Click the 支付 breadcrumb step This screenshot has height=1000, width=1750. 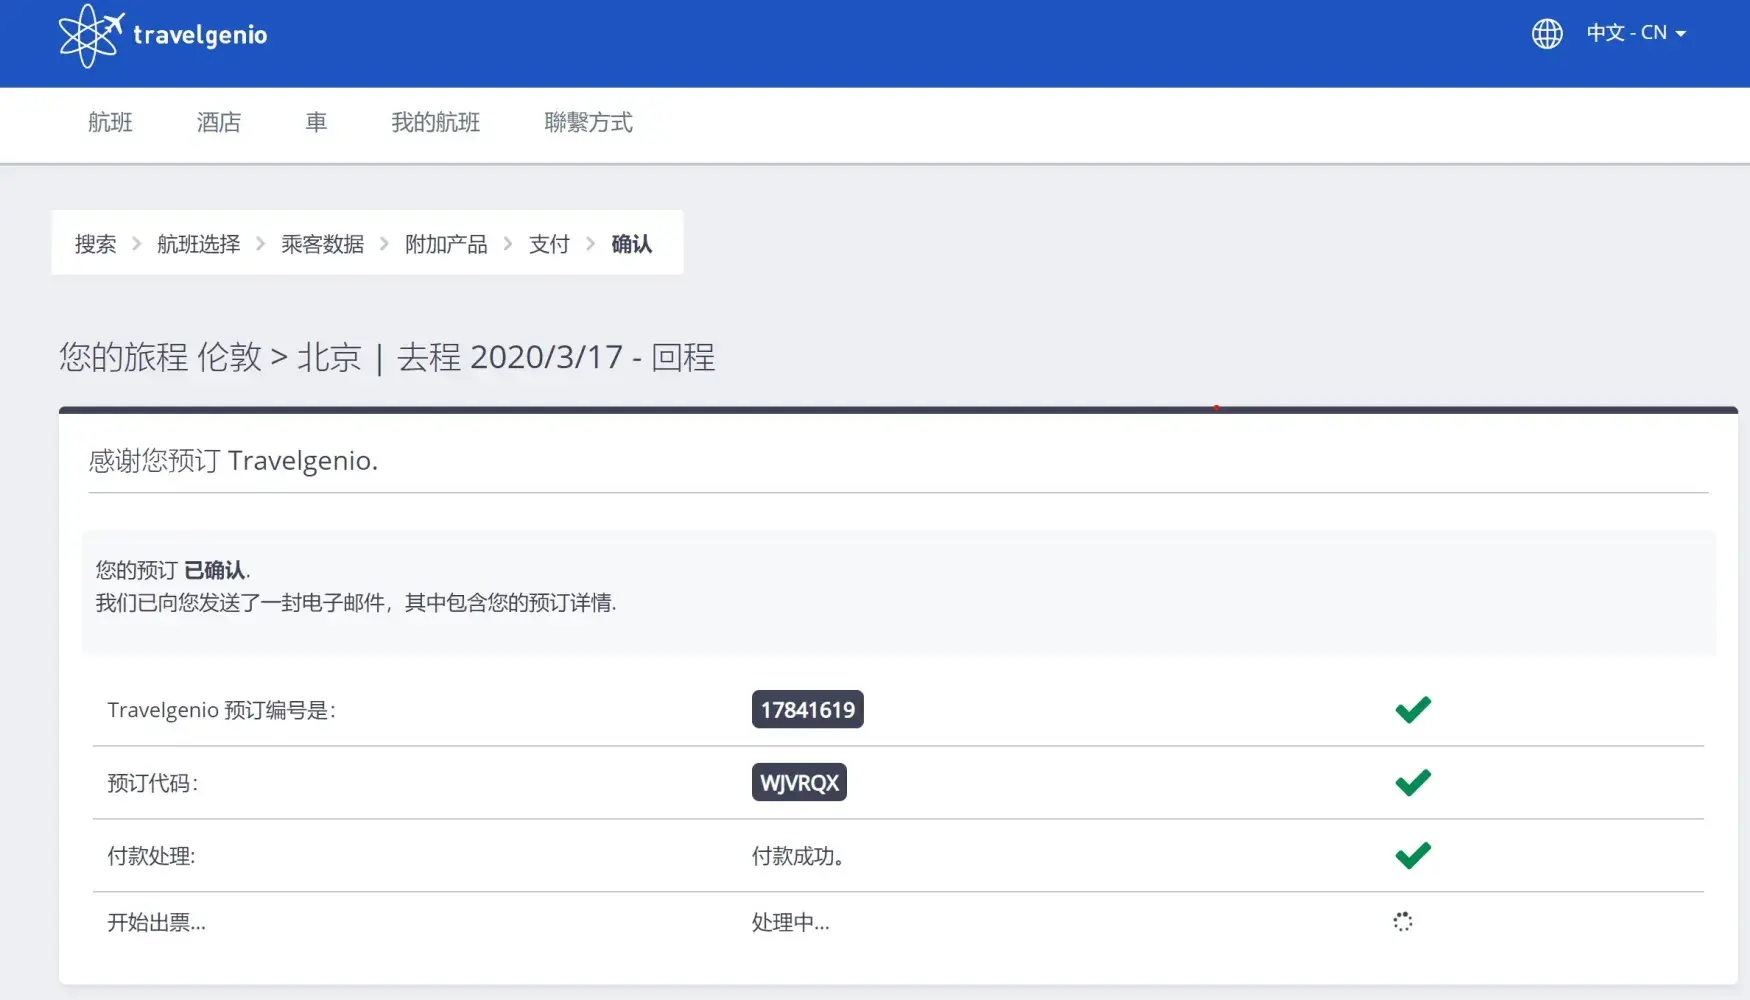549,244
